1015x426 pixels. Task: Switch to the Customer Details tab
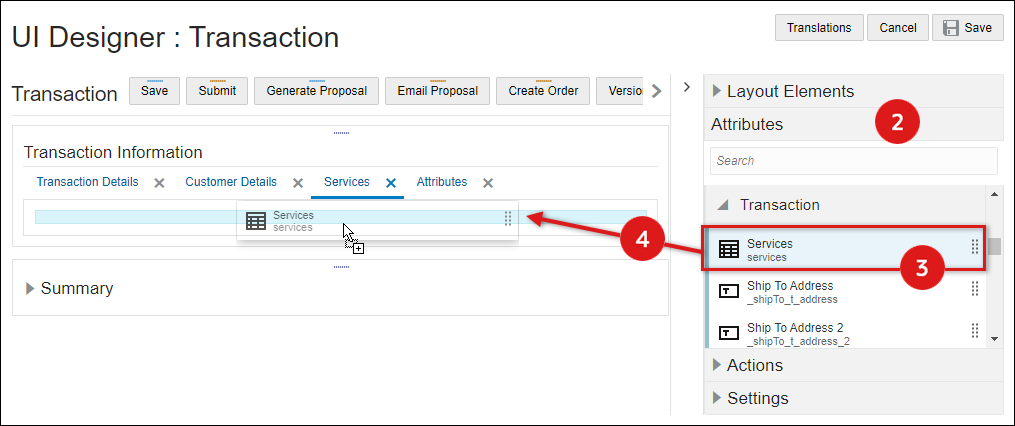[x=231, y=182]
